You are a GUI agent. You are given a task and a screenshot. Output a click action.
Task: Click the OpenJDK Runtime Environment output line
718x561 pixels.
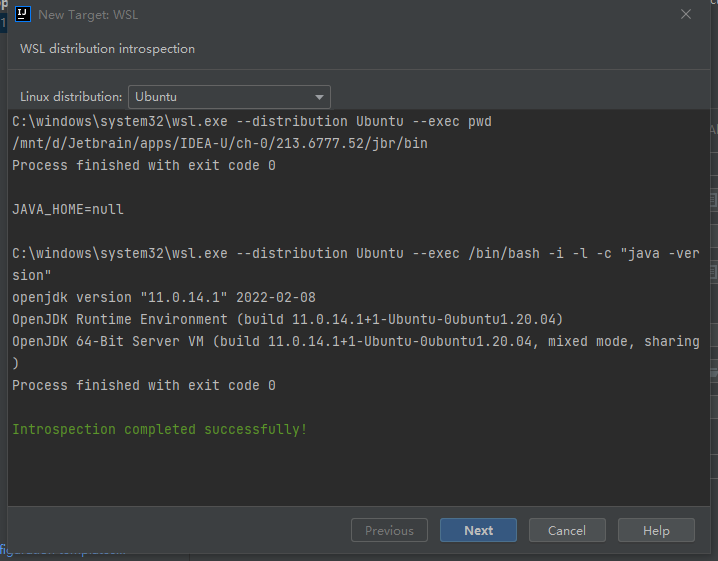point(287,320)
